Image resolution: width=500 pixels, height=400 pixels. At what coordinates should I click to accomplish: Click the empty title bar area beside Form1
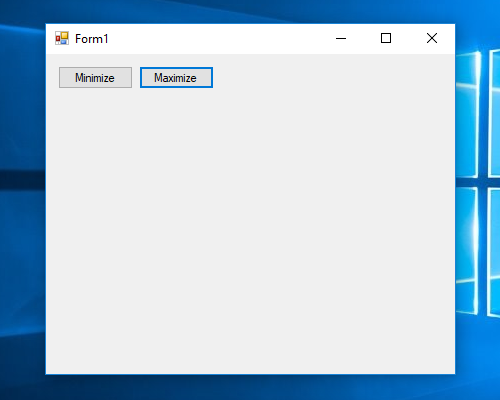coord(217,39)
